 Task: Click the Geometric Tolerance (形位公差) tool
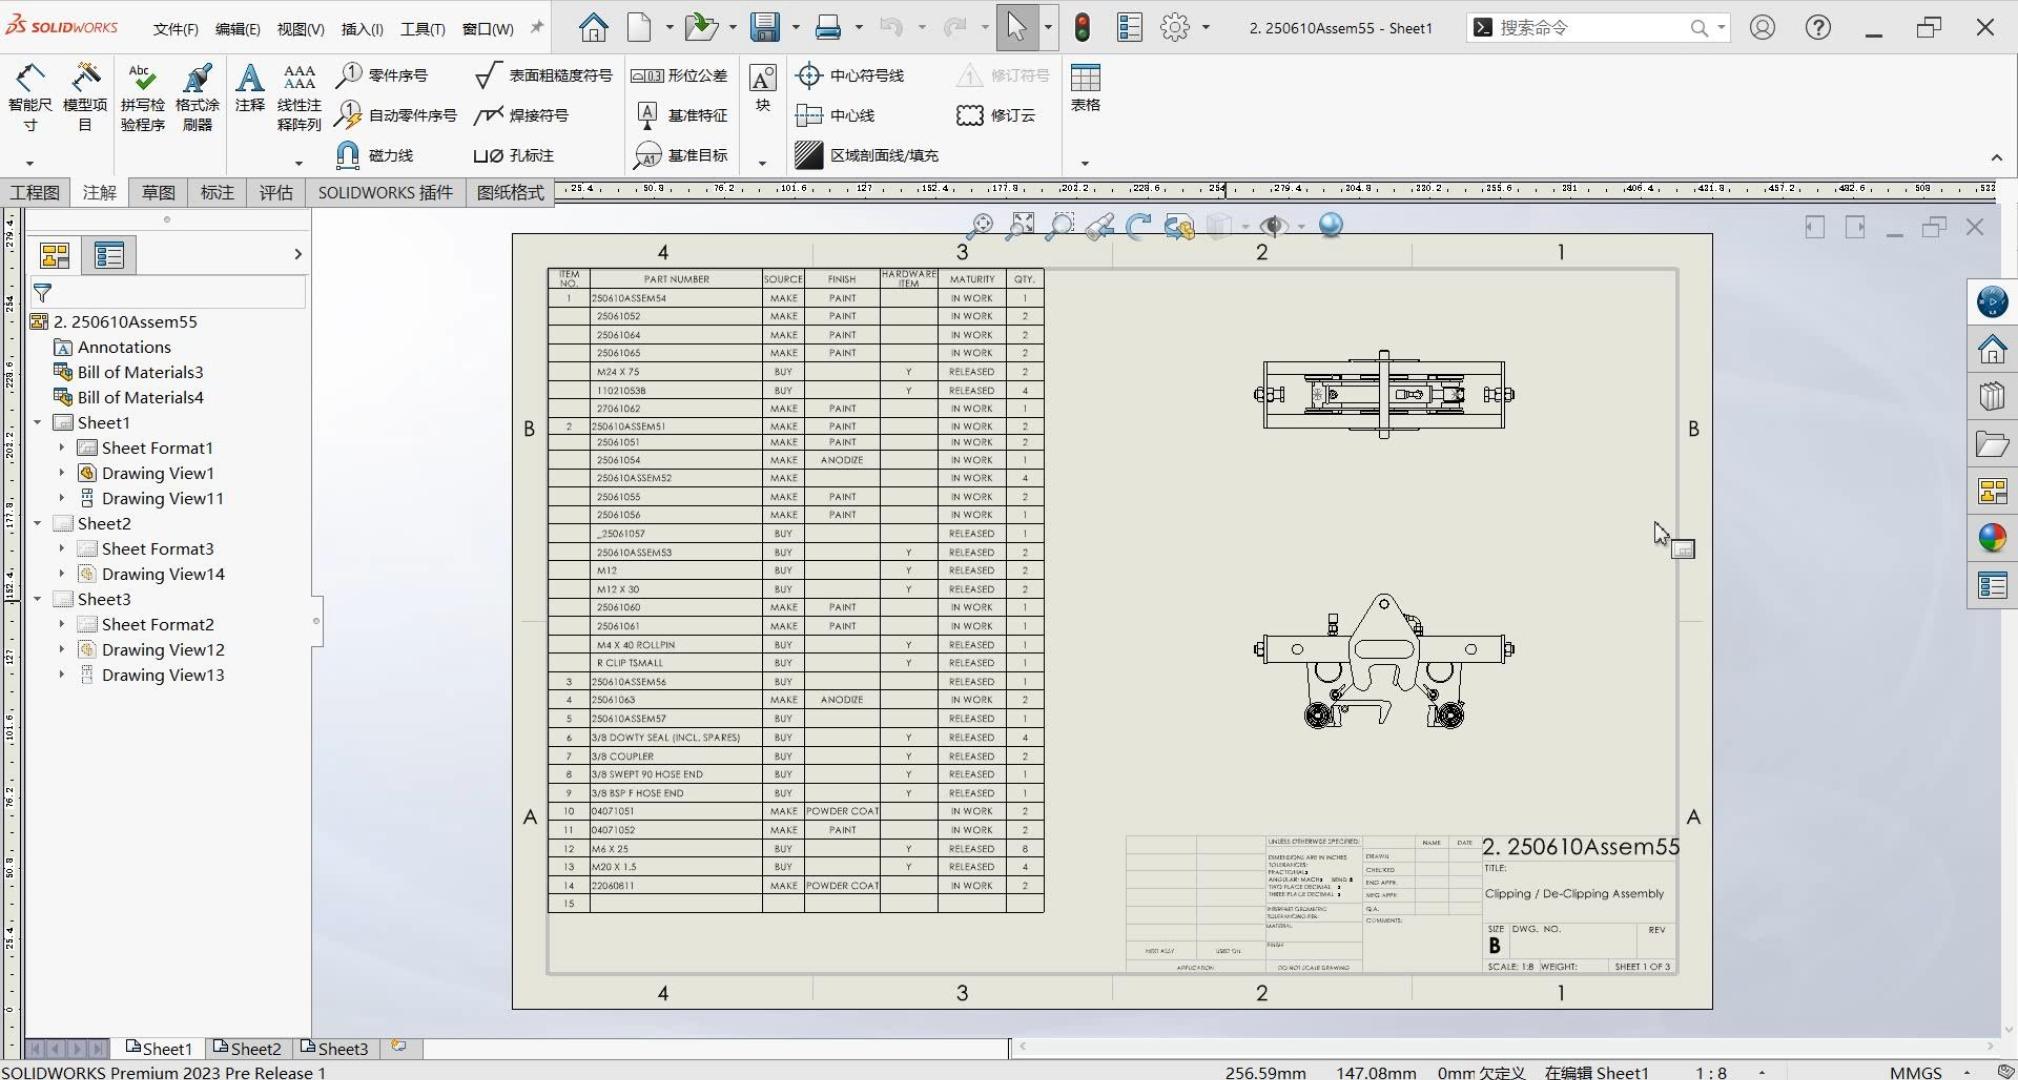(680, 75)
